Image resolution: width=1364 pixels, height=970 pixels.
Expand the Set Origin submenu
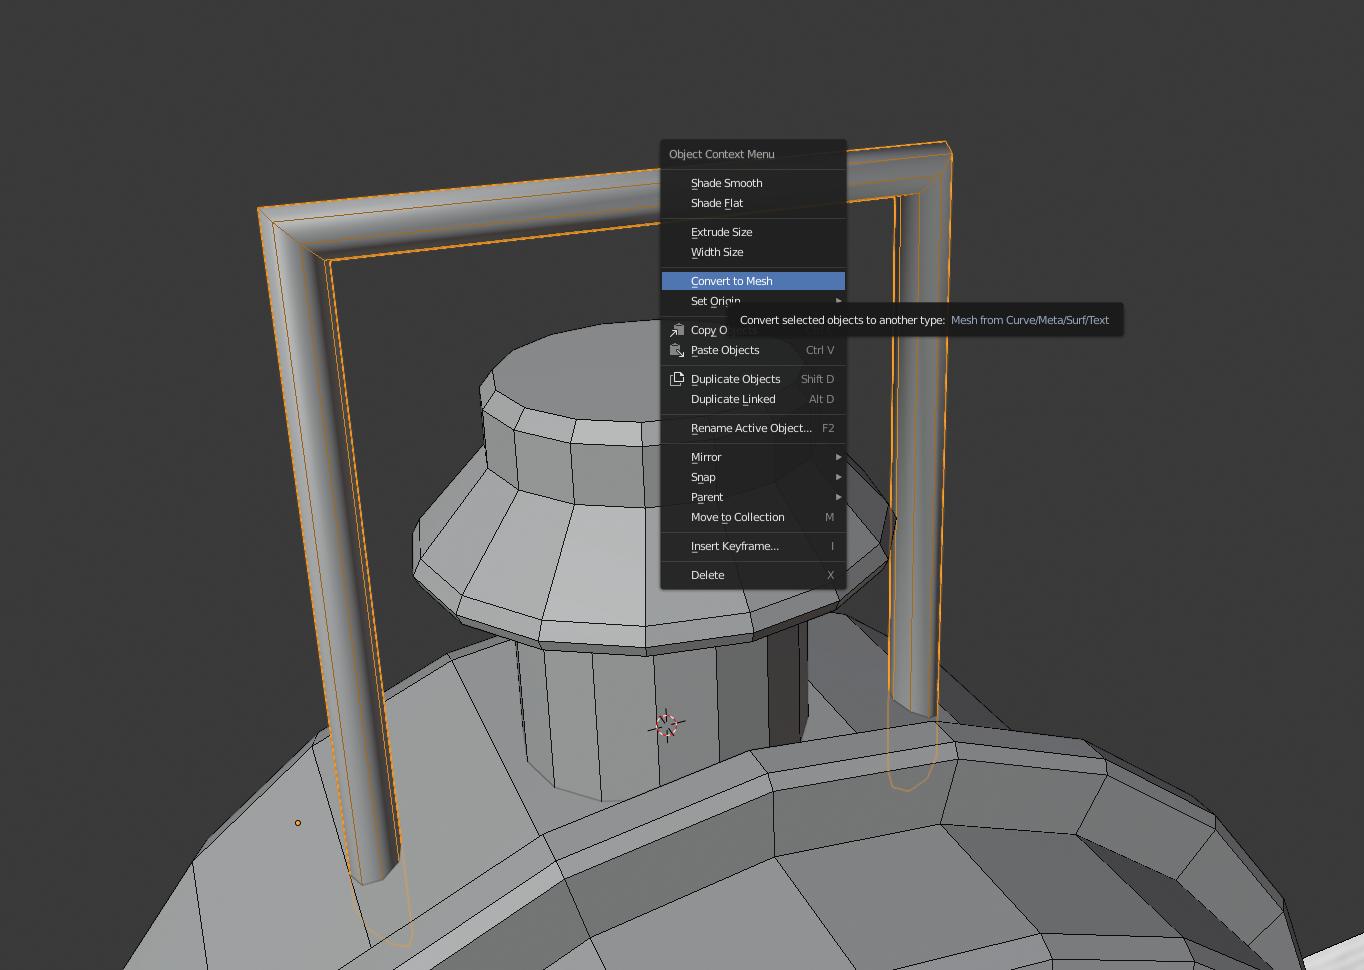pos(753,300)
